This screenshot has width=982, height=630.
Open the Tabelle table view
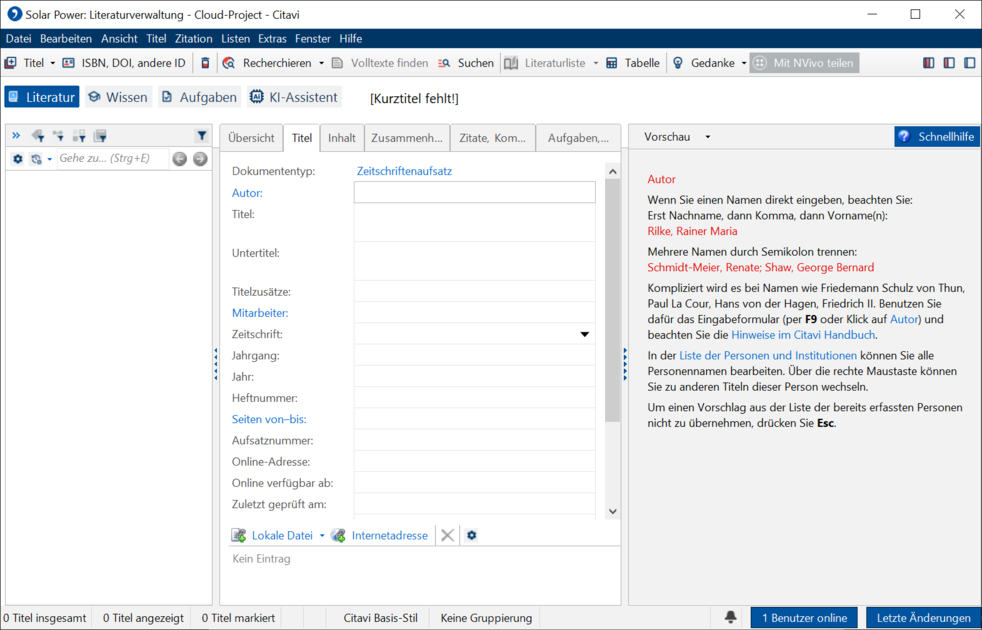tap(633, 63)
